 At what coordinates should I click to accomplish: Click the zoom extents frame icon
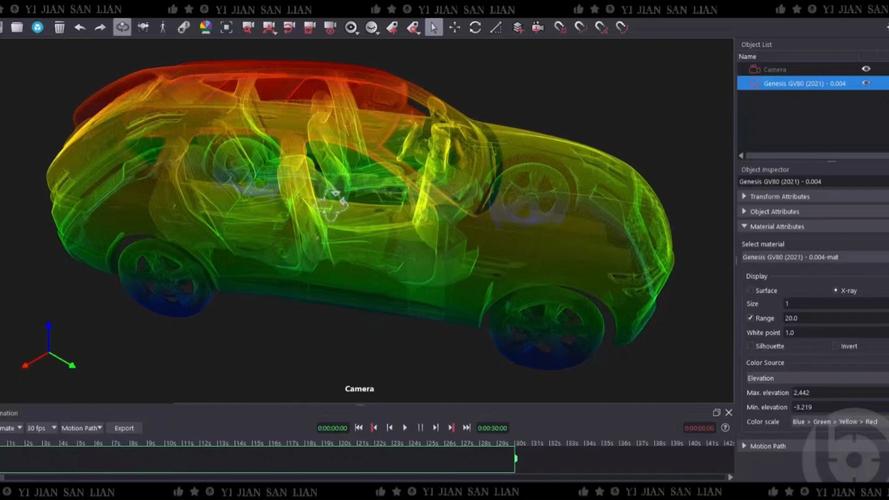pyautogui.click(x=226, y=27)
